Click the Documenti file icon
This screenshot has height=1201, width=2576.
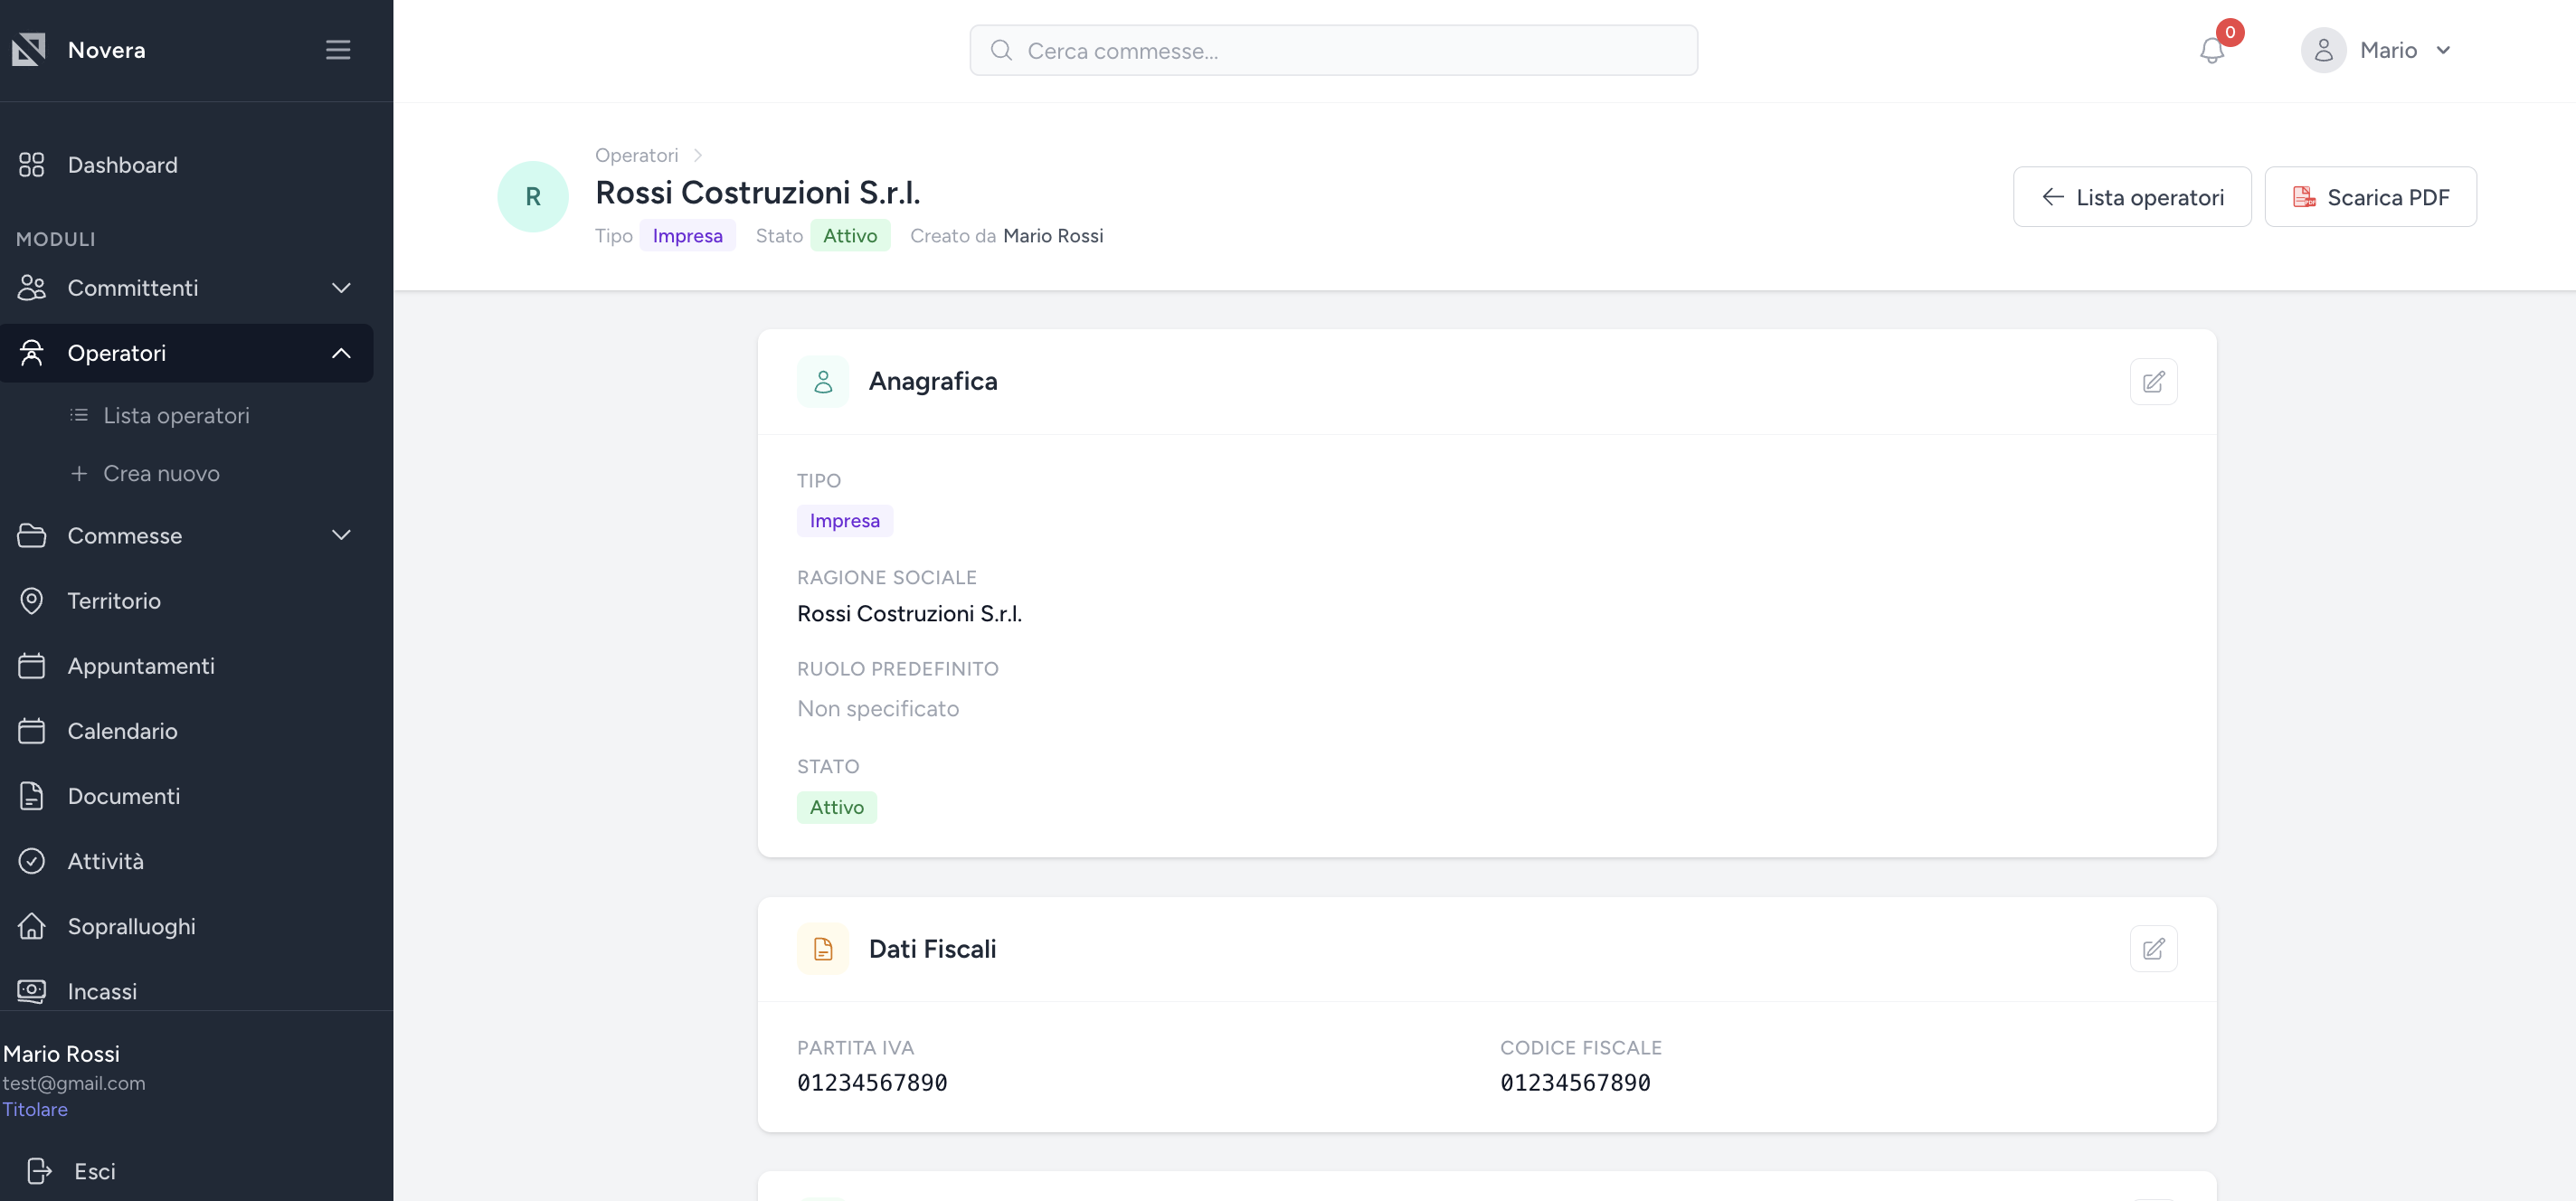32,796
